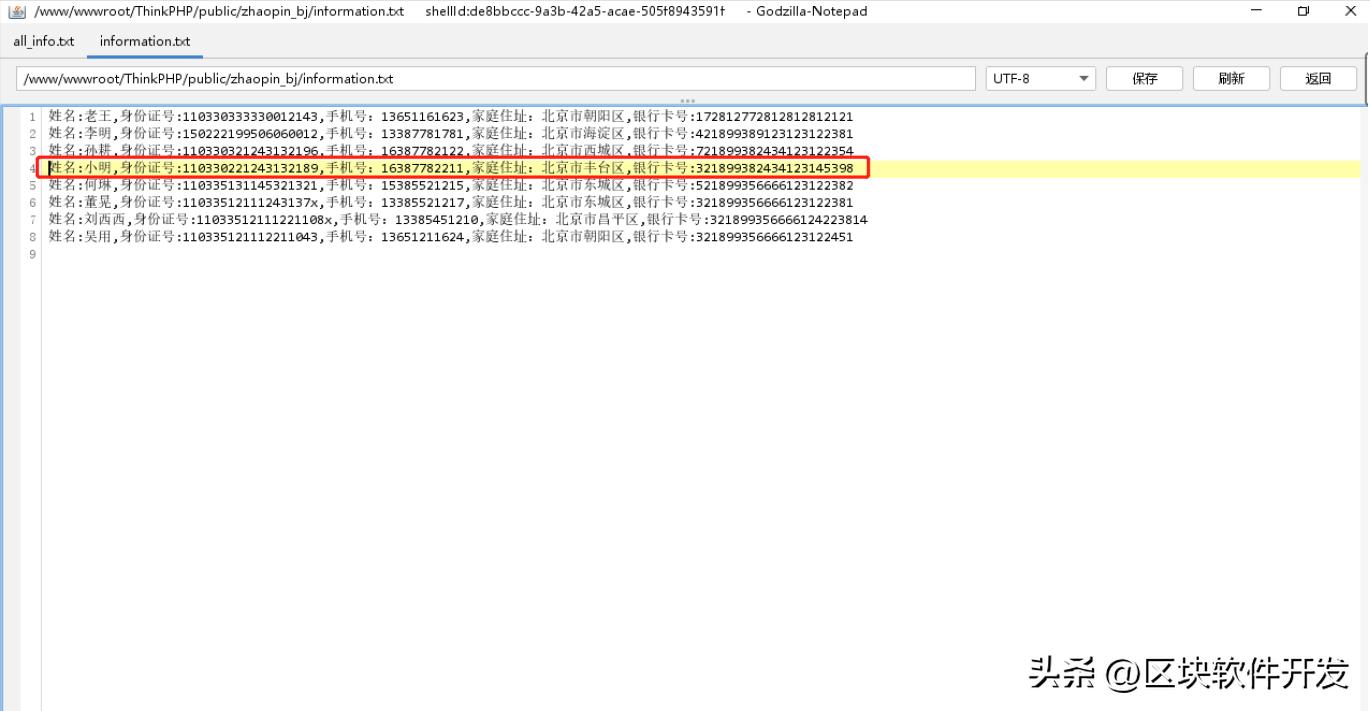Click the line with 姓名:吴用

click(451, 237)
